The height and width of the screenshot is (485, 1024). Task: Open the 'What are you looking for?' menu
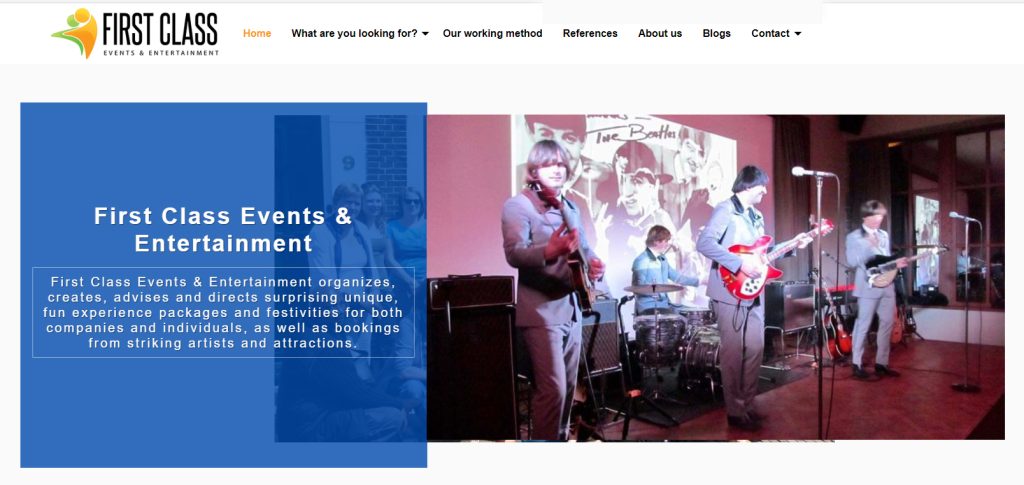[354, 33]
